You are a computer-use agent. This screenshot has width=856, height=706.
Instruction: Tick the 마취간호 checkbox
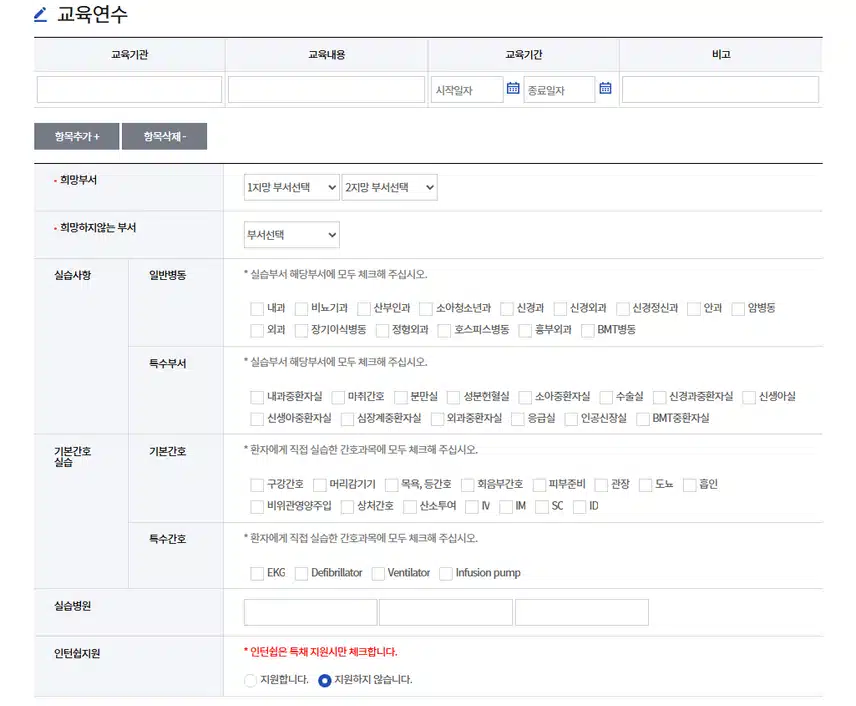338,397
